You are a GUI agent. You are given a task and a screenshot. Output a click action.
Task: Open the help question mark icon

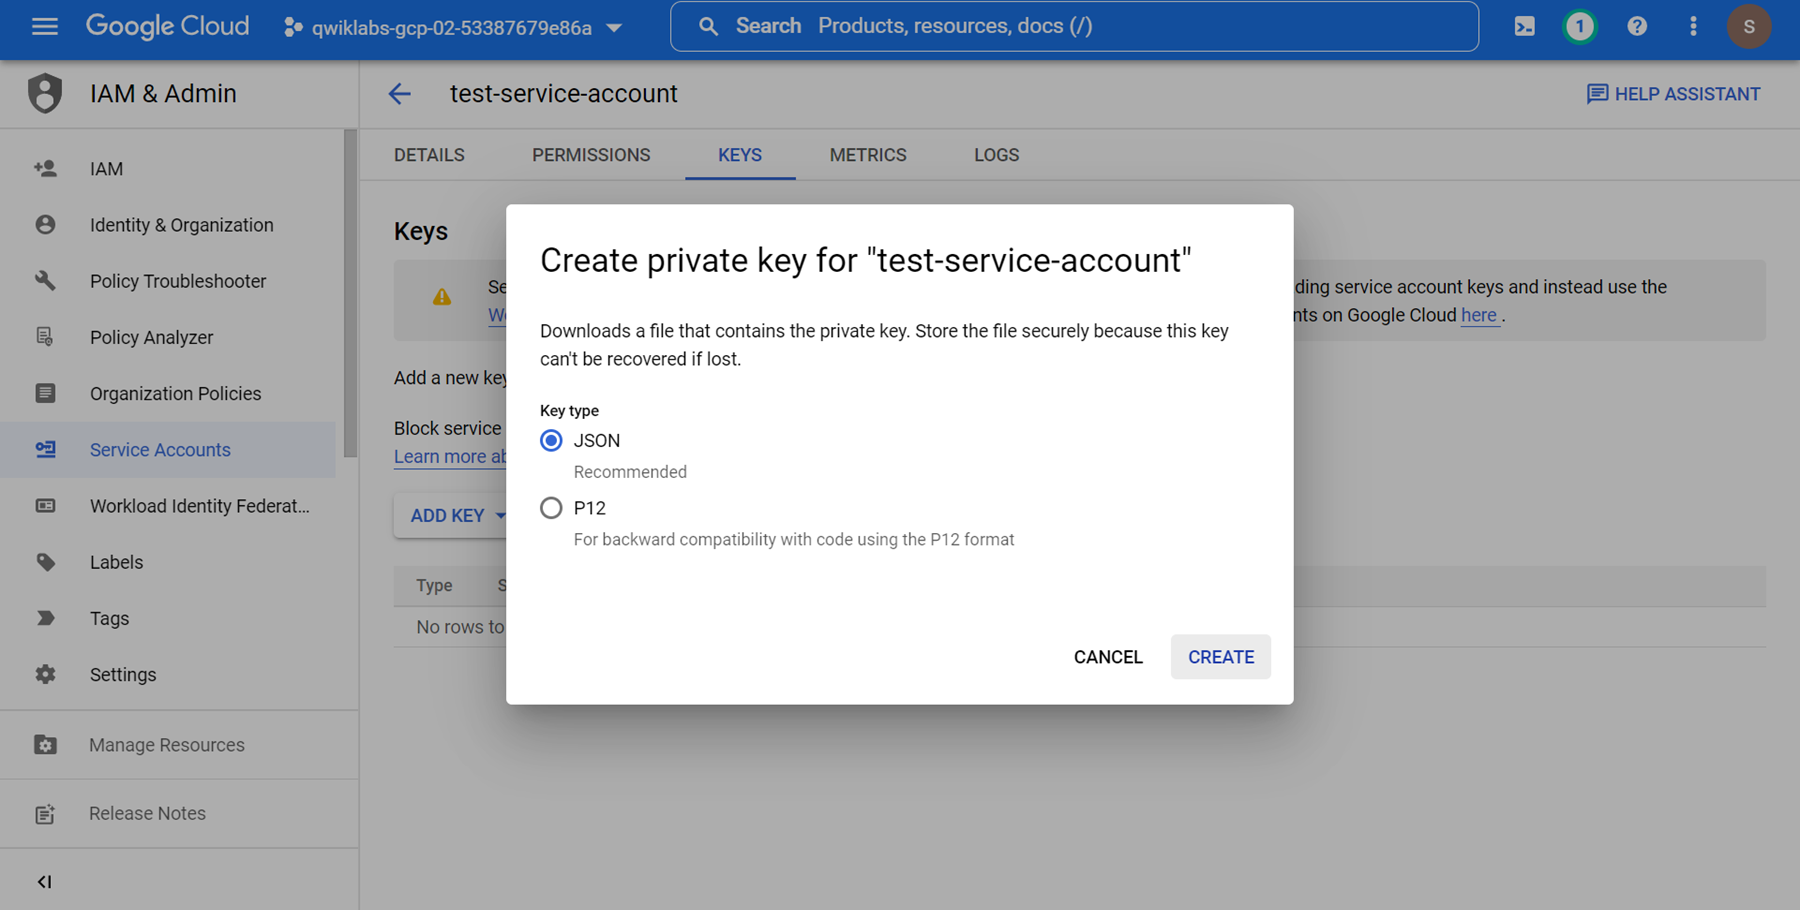tap(1637, 27)
